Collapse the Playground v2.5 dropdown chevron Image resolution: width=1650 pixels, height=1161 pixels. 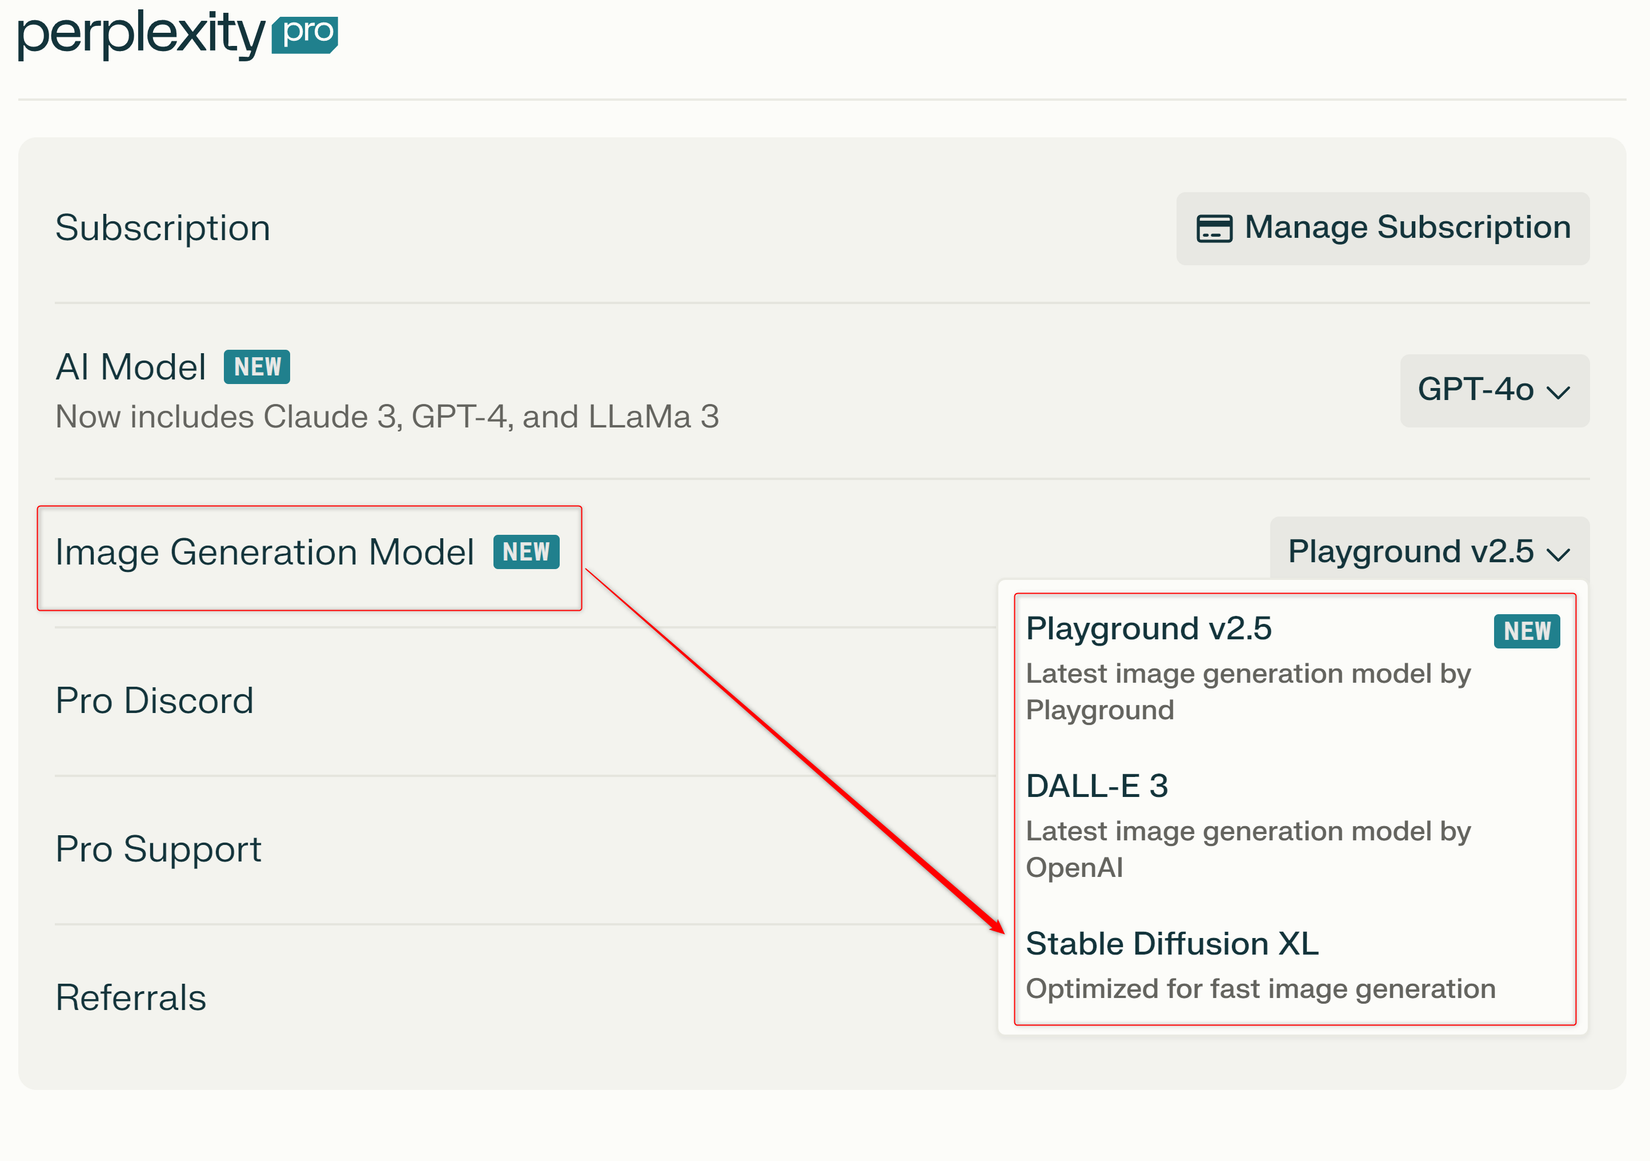[x=1558, y=553]
